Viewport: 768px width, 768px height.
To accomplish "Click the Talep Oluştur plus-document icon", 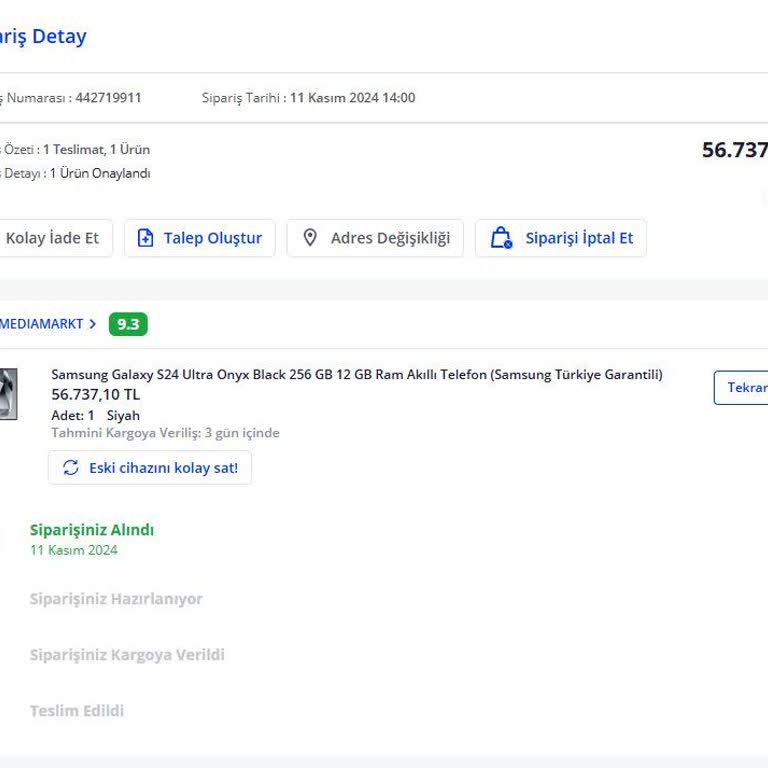I will (x=145, y=238).
